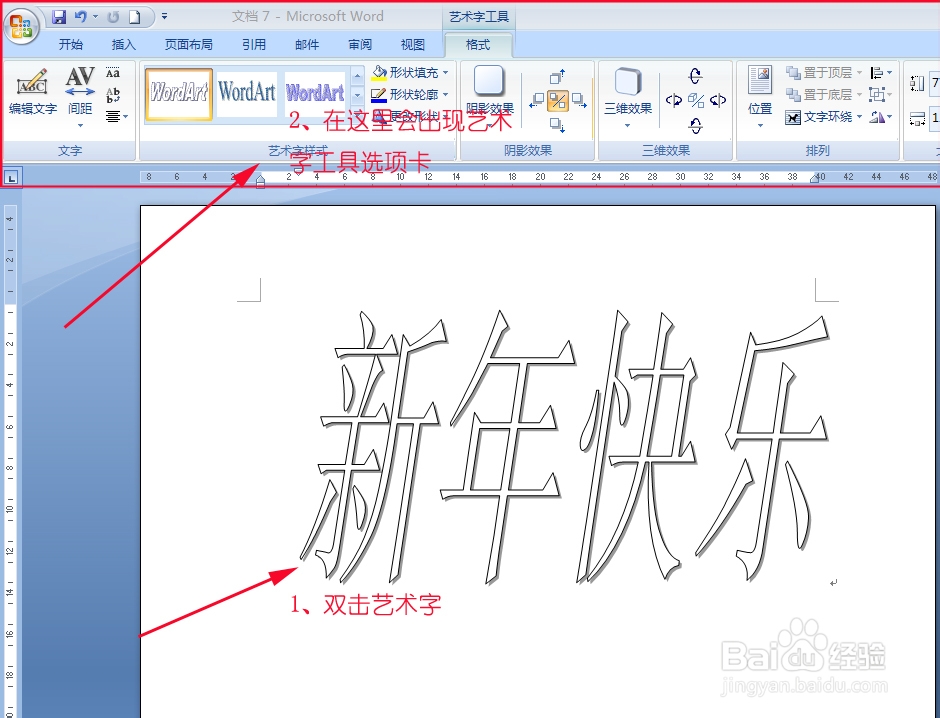Expand the WordArt styles gallery
Screen dimensions: 940x718
click(x=358, y=115)
